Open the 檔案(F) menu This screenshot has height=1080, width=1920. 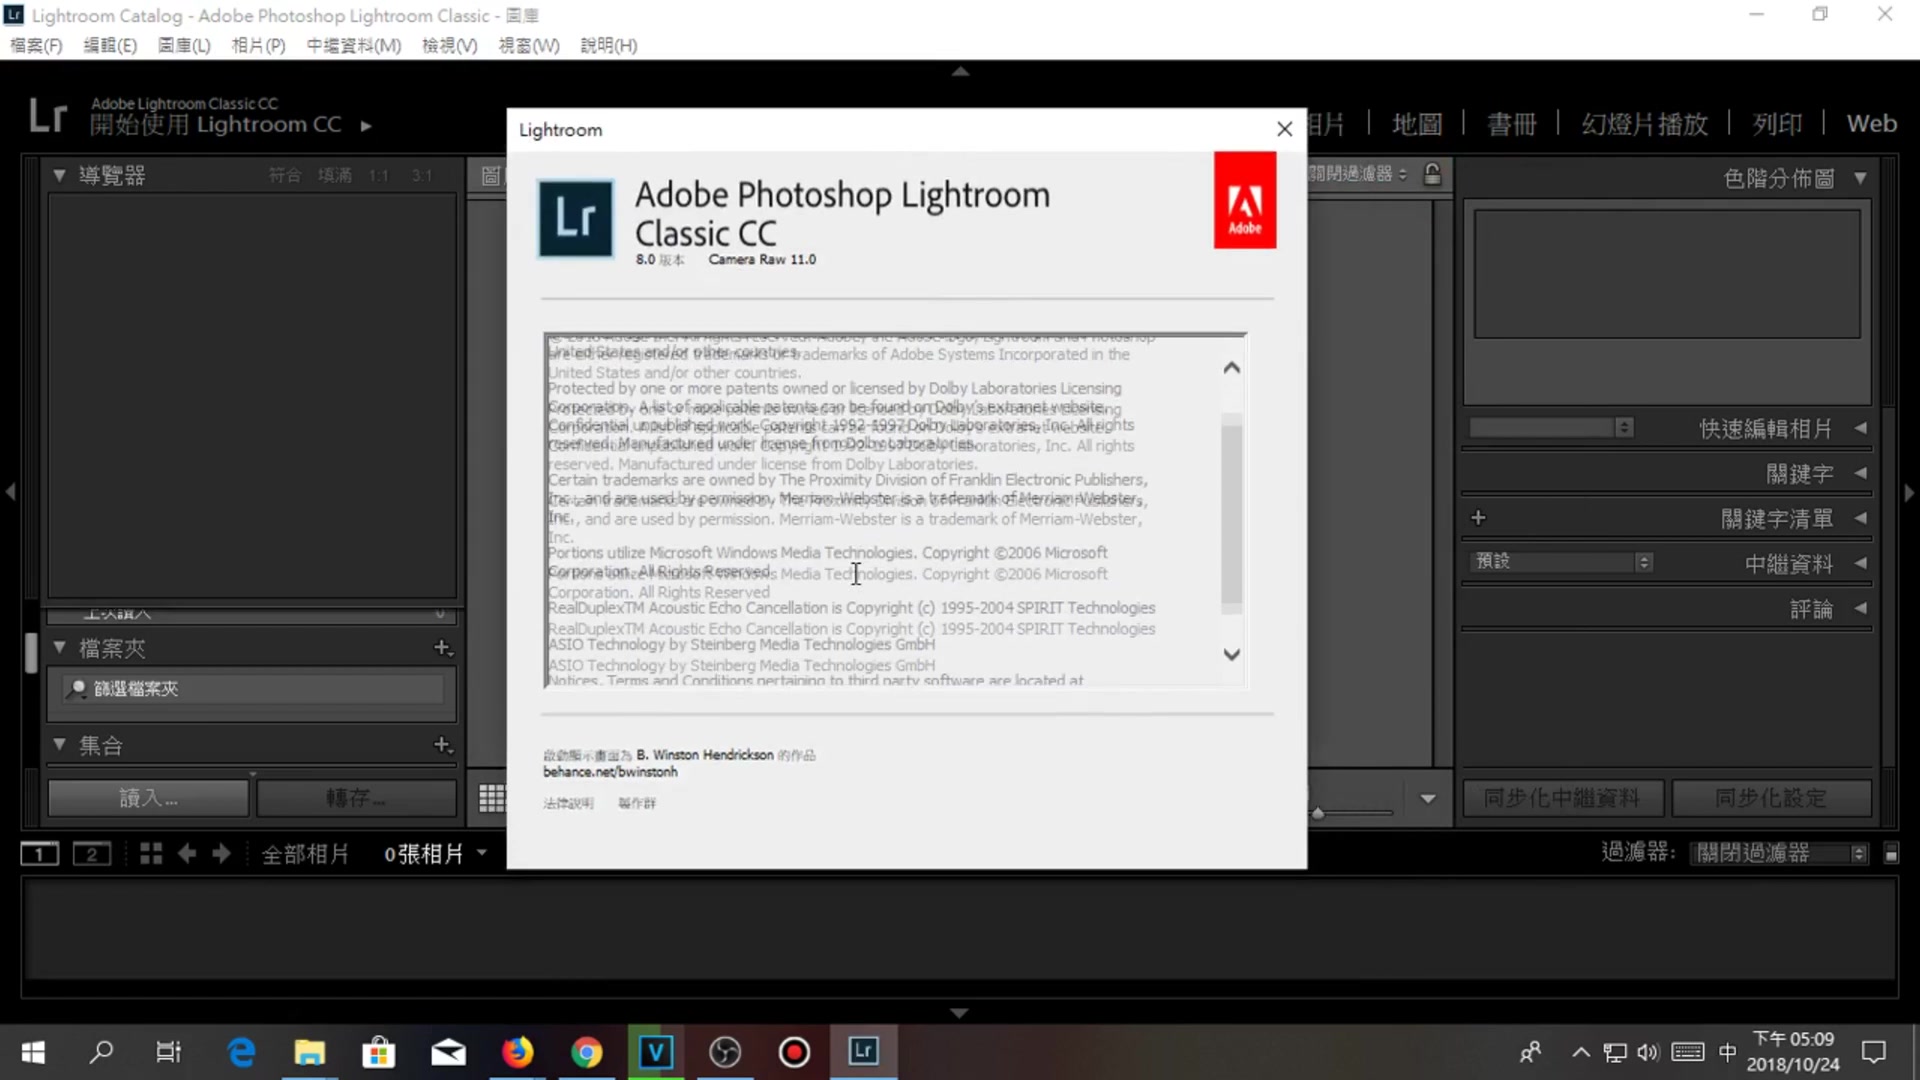[x=35, y=45]
